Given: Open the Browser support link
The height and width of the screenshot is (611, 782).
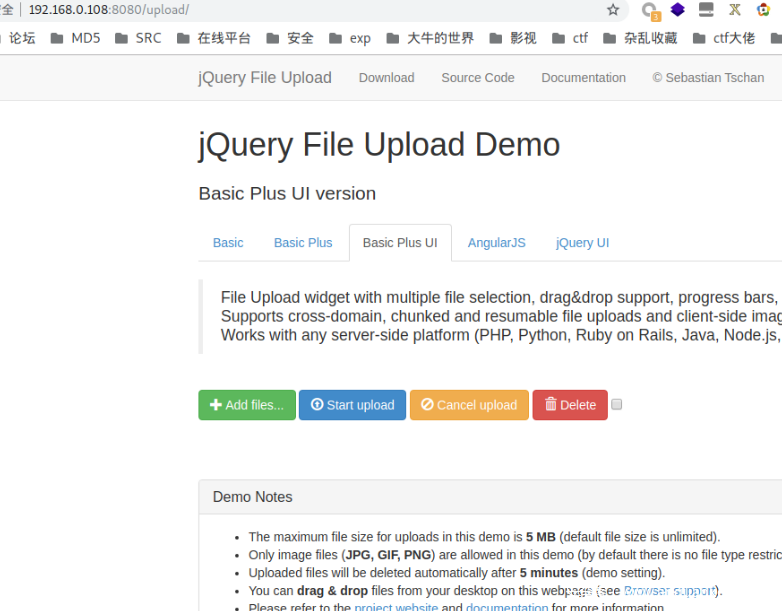Looking at the screenshot, I should tap(669, 591).
